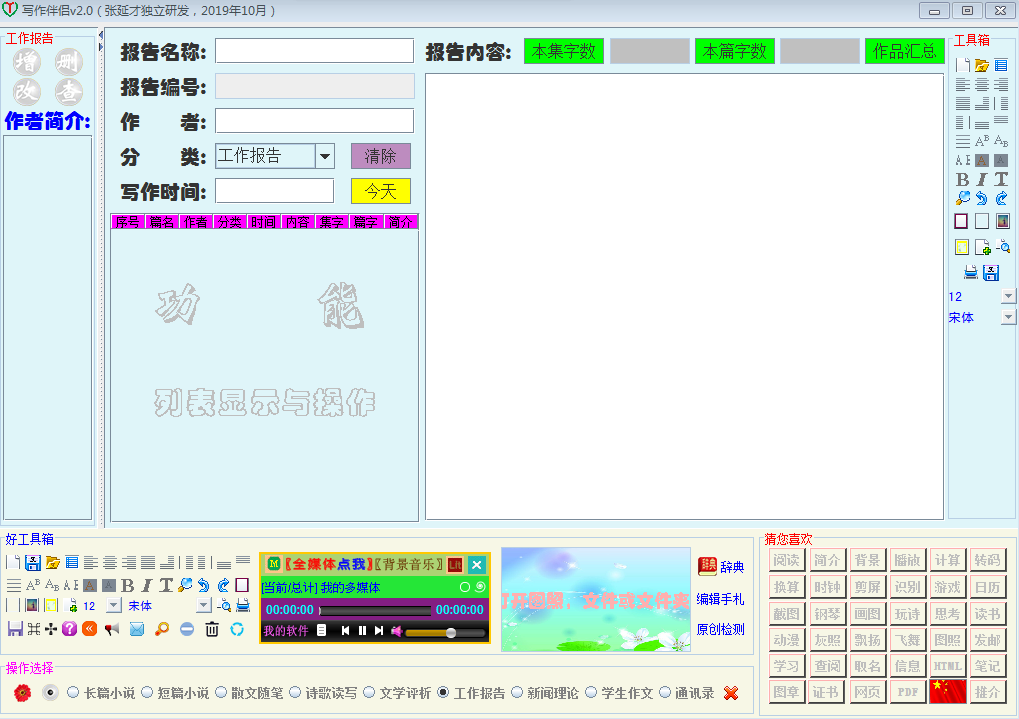This screenshot has width=1019, height=719.
Task: Expand font size dropdown in right toolbox
Action: [1008, 296]
